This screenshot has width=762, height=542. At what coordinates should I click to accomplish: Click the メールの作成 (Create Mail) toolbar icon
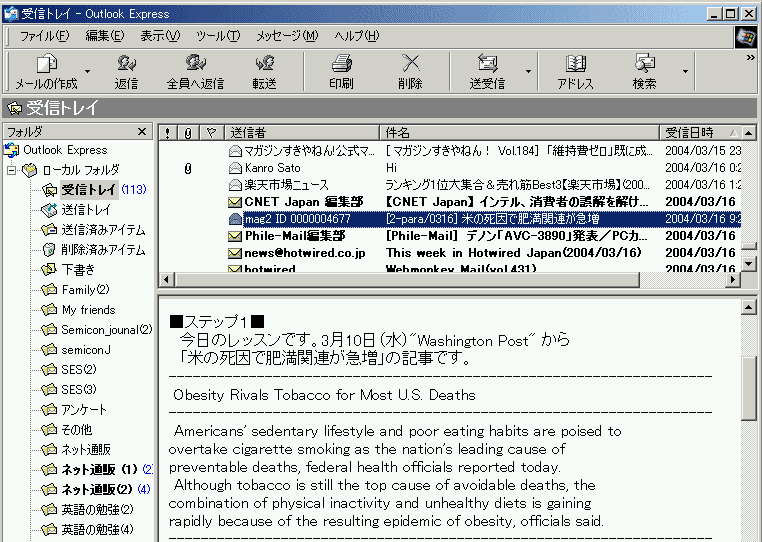(x=45, y=64)
